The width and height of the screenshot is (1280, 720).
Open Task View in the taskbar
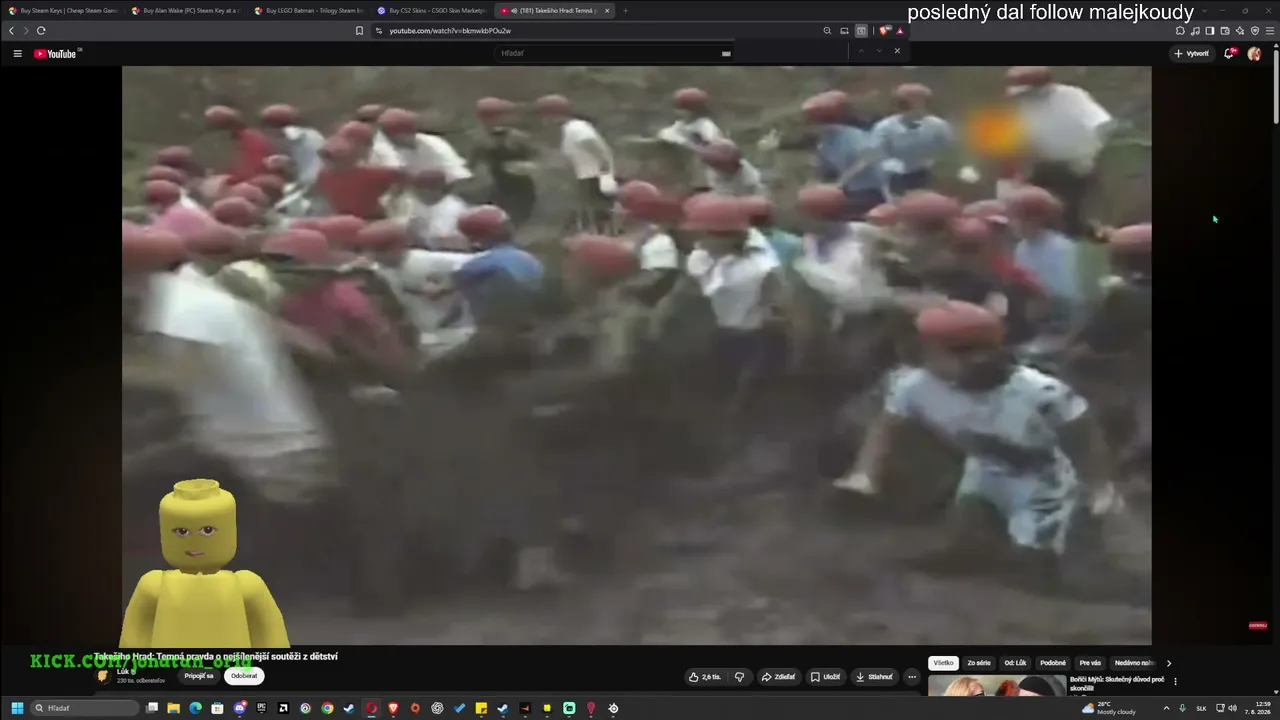(x=152, y=708)
